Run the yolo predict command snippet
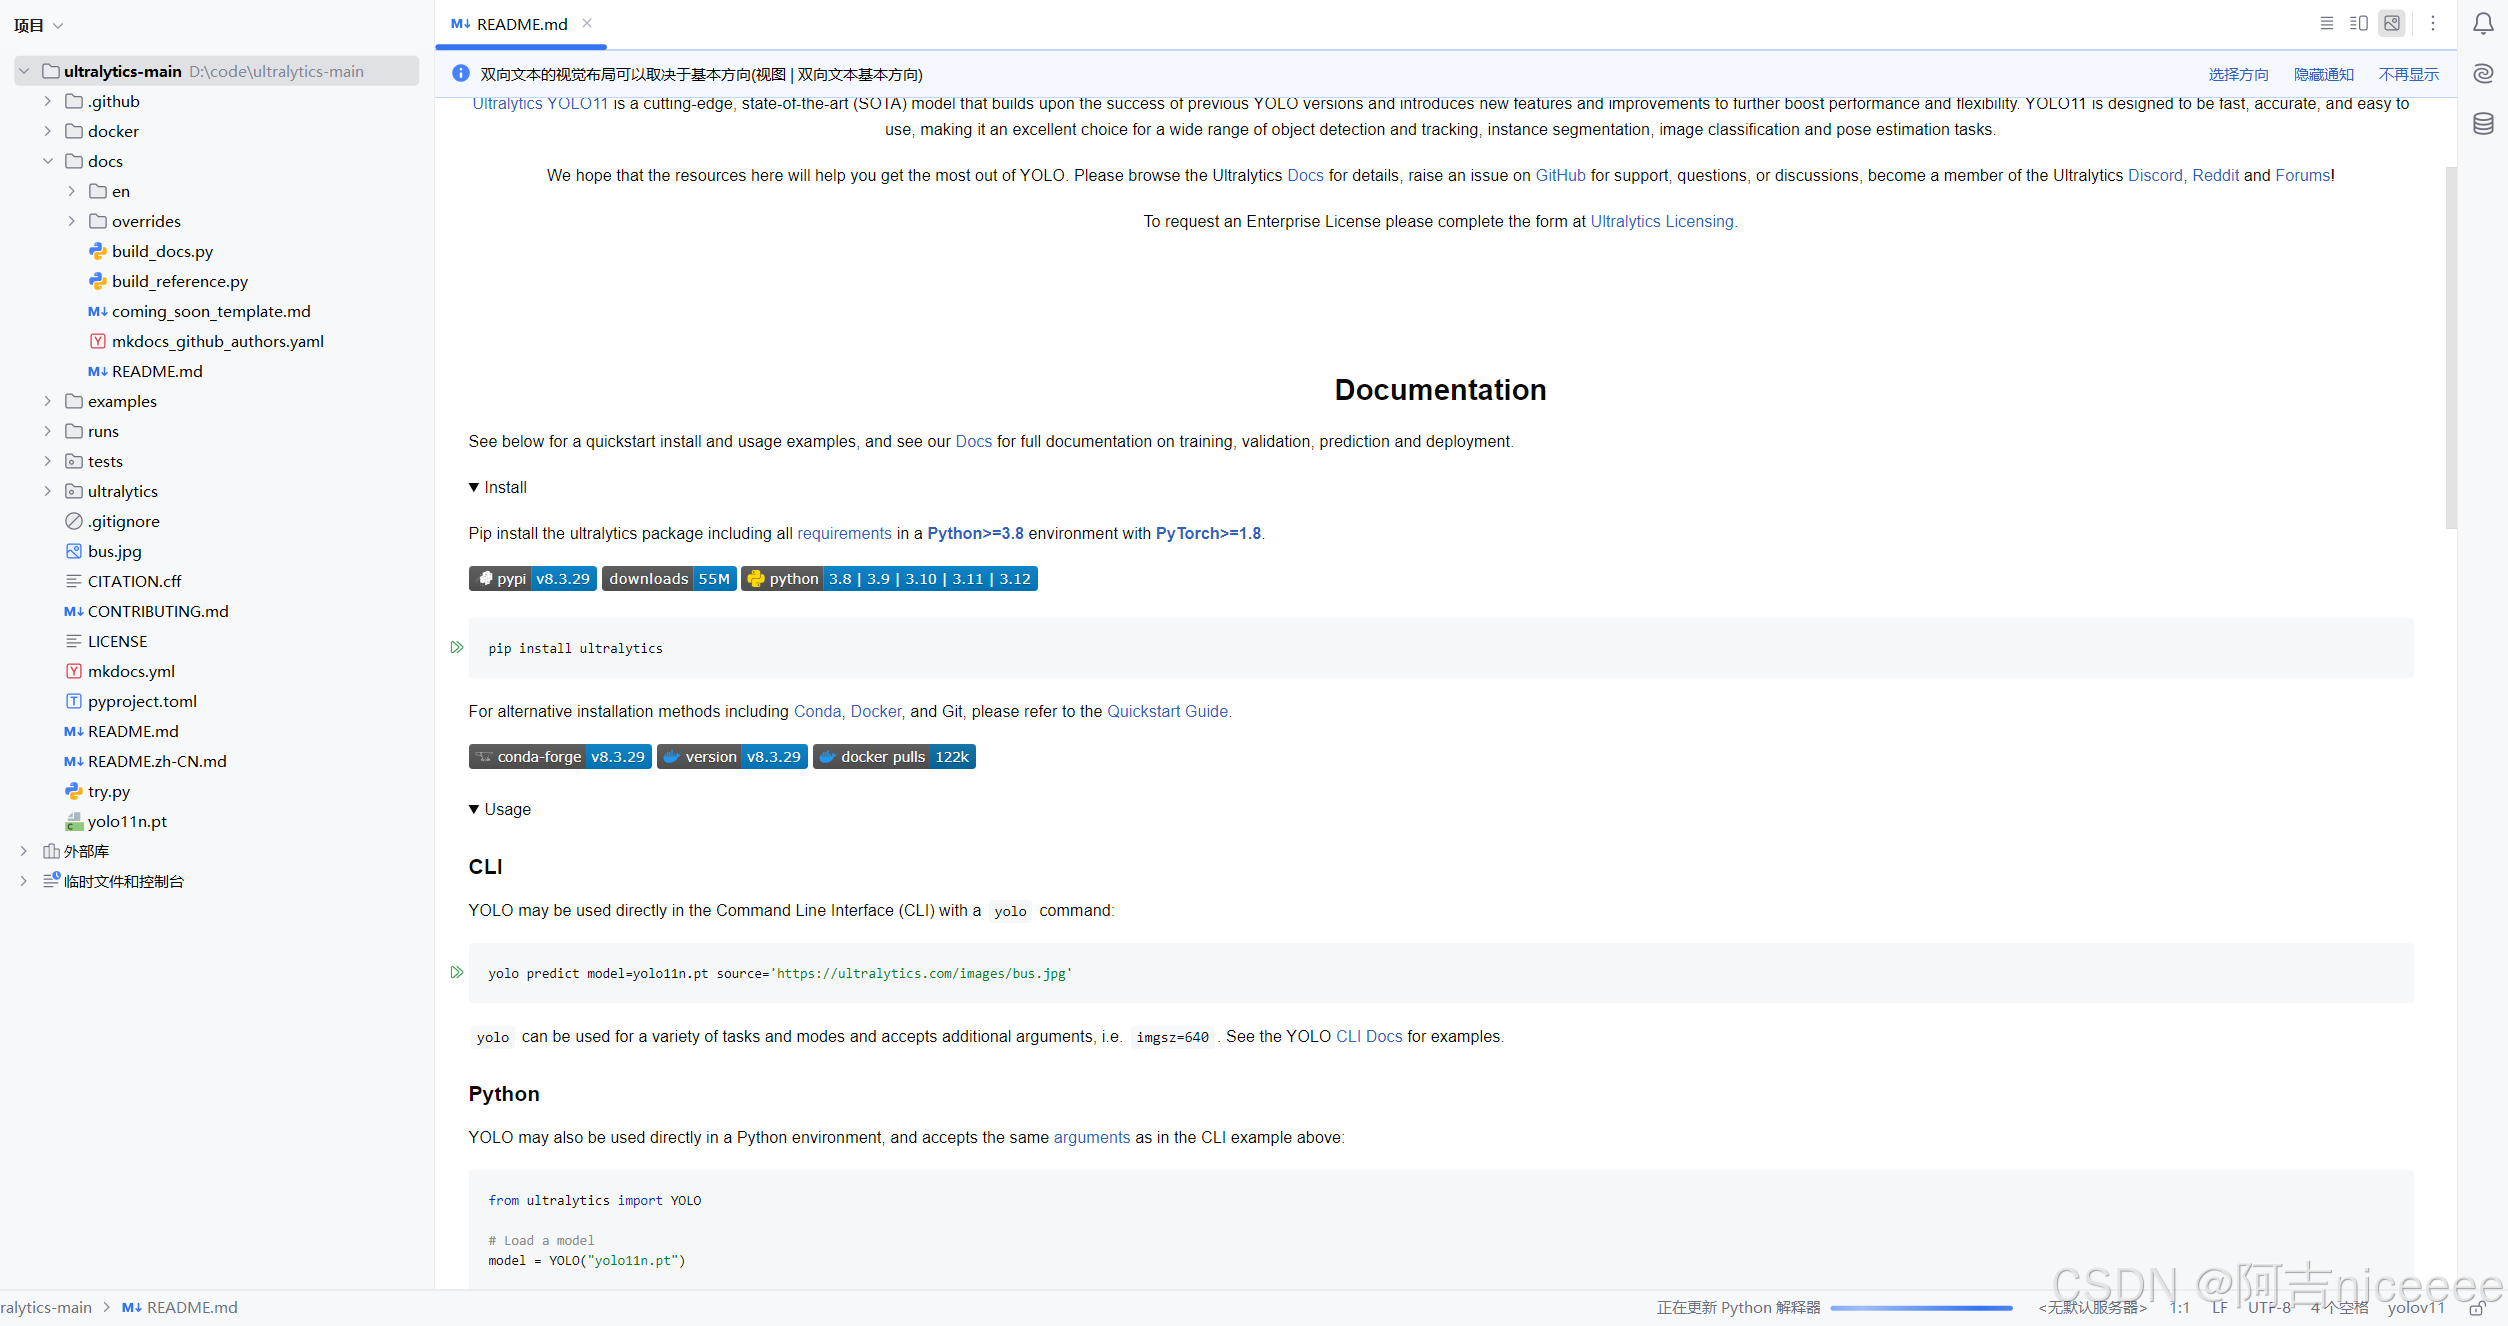The width and height of the screenshot is (2508, 1326). [x=457, y=972]
